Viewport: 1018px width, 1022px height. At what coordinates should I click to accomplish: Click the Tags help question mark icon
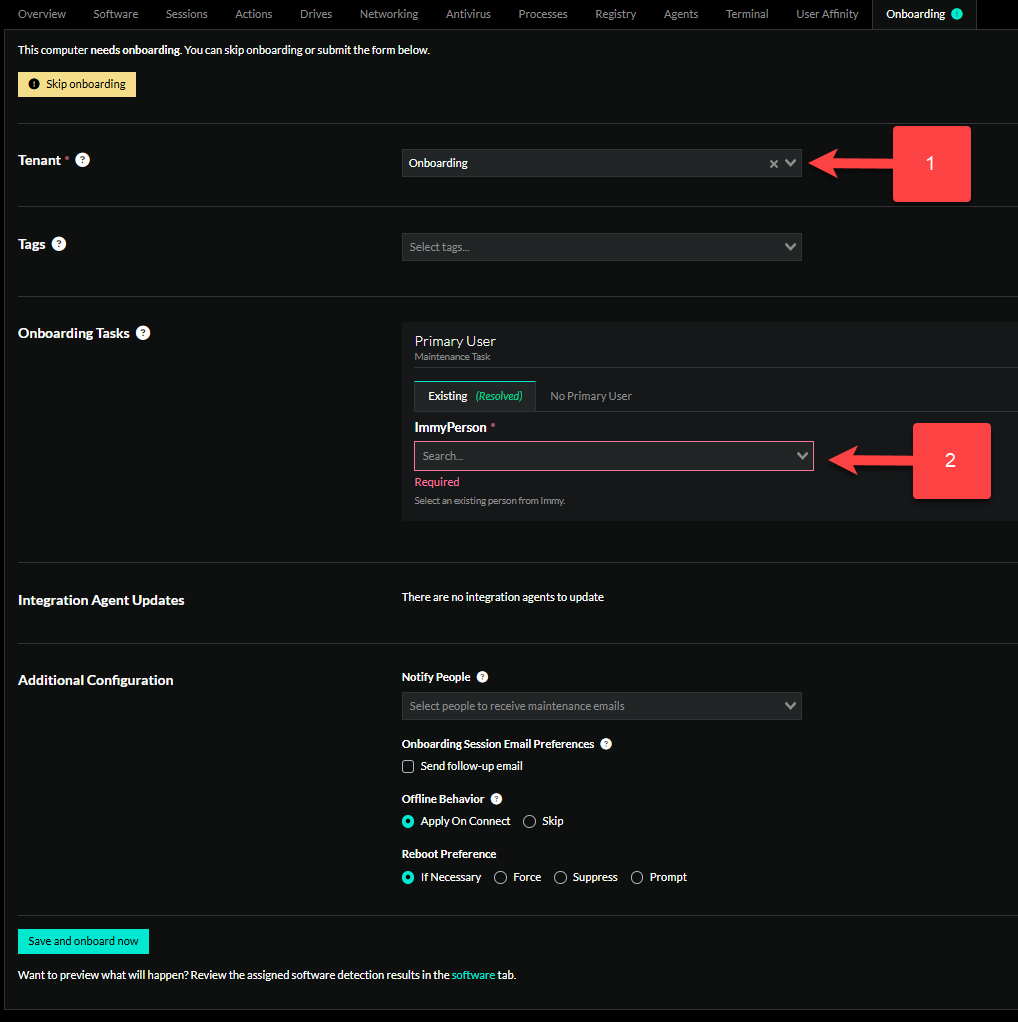click(58, 243)
